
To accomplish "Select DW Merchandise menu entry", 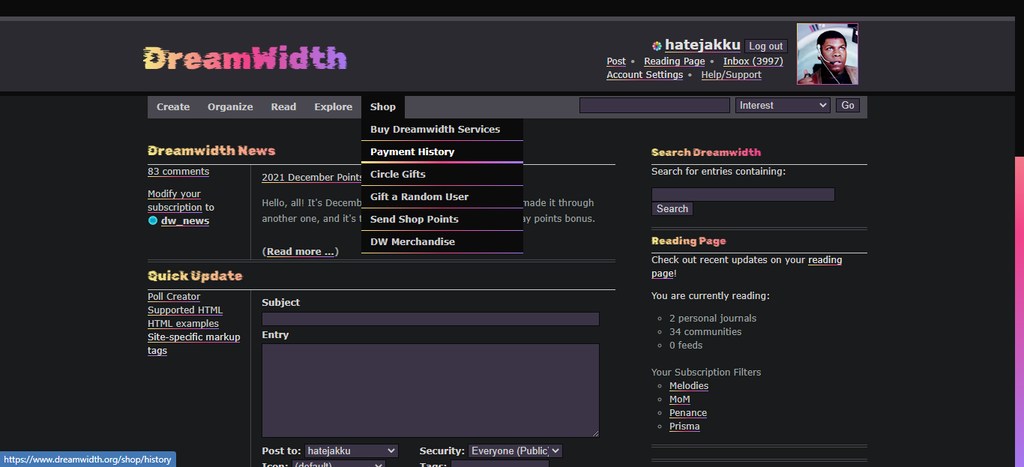I will [442, 242].
